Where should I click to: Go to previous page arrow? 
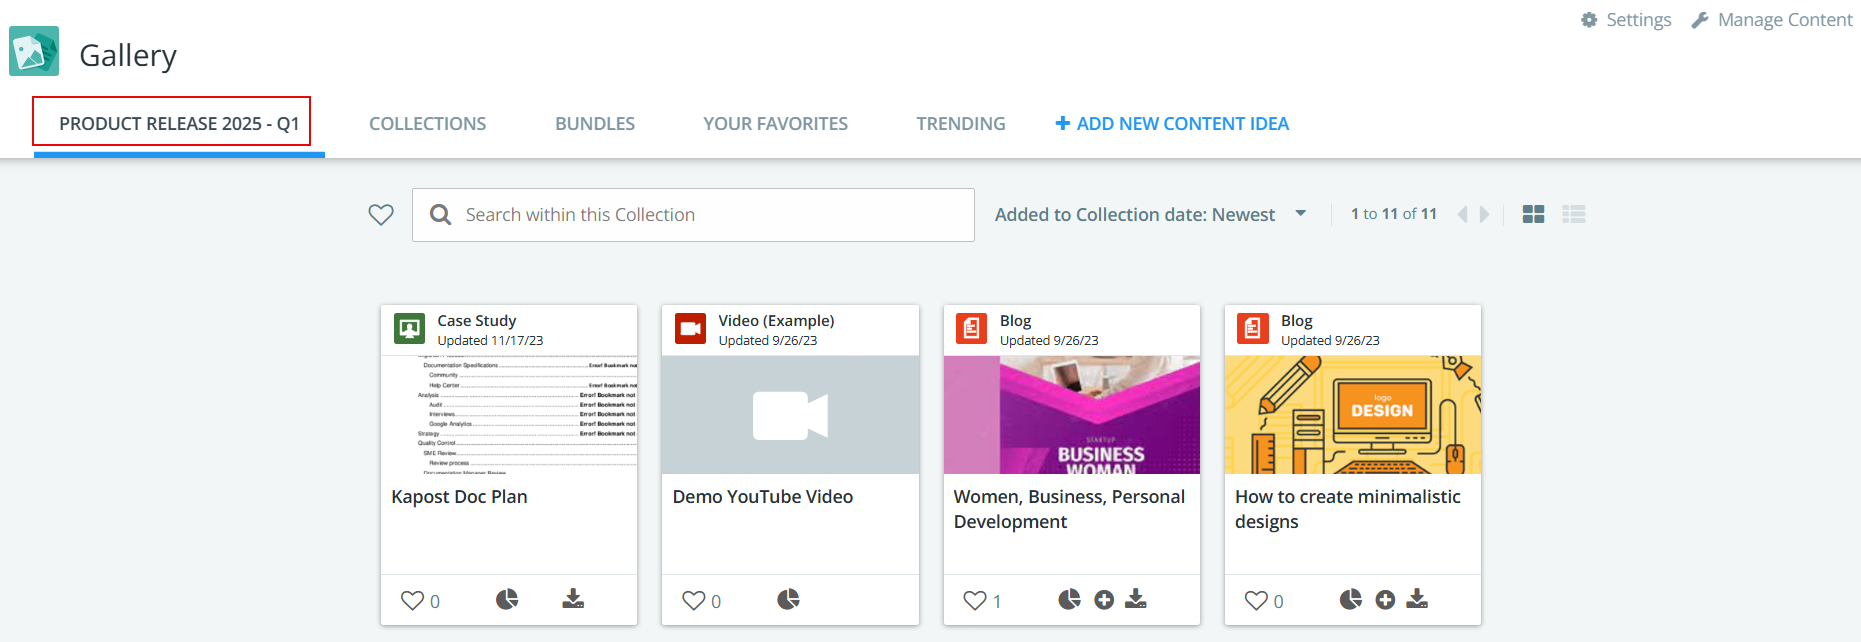pyautogui.click(x=1462, y=214)
